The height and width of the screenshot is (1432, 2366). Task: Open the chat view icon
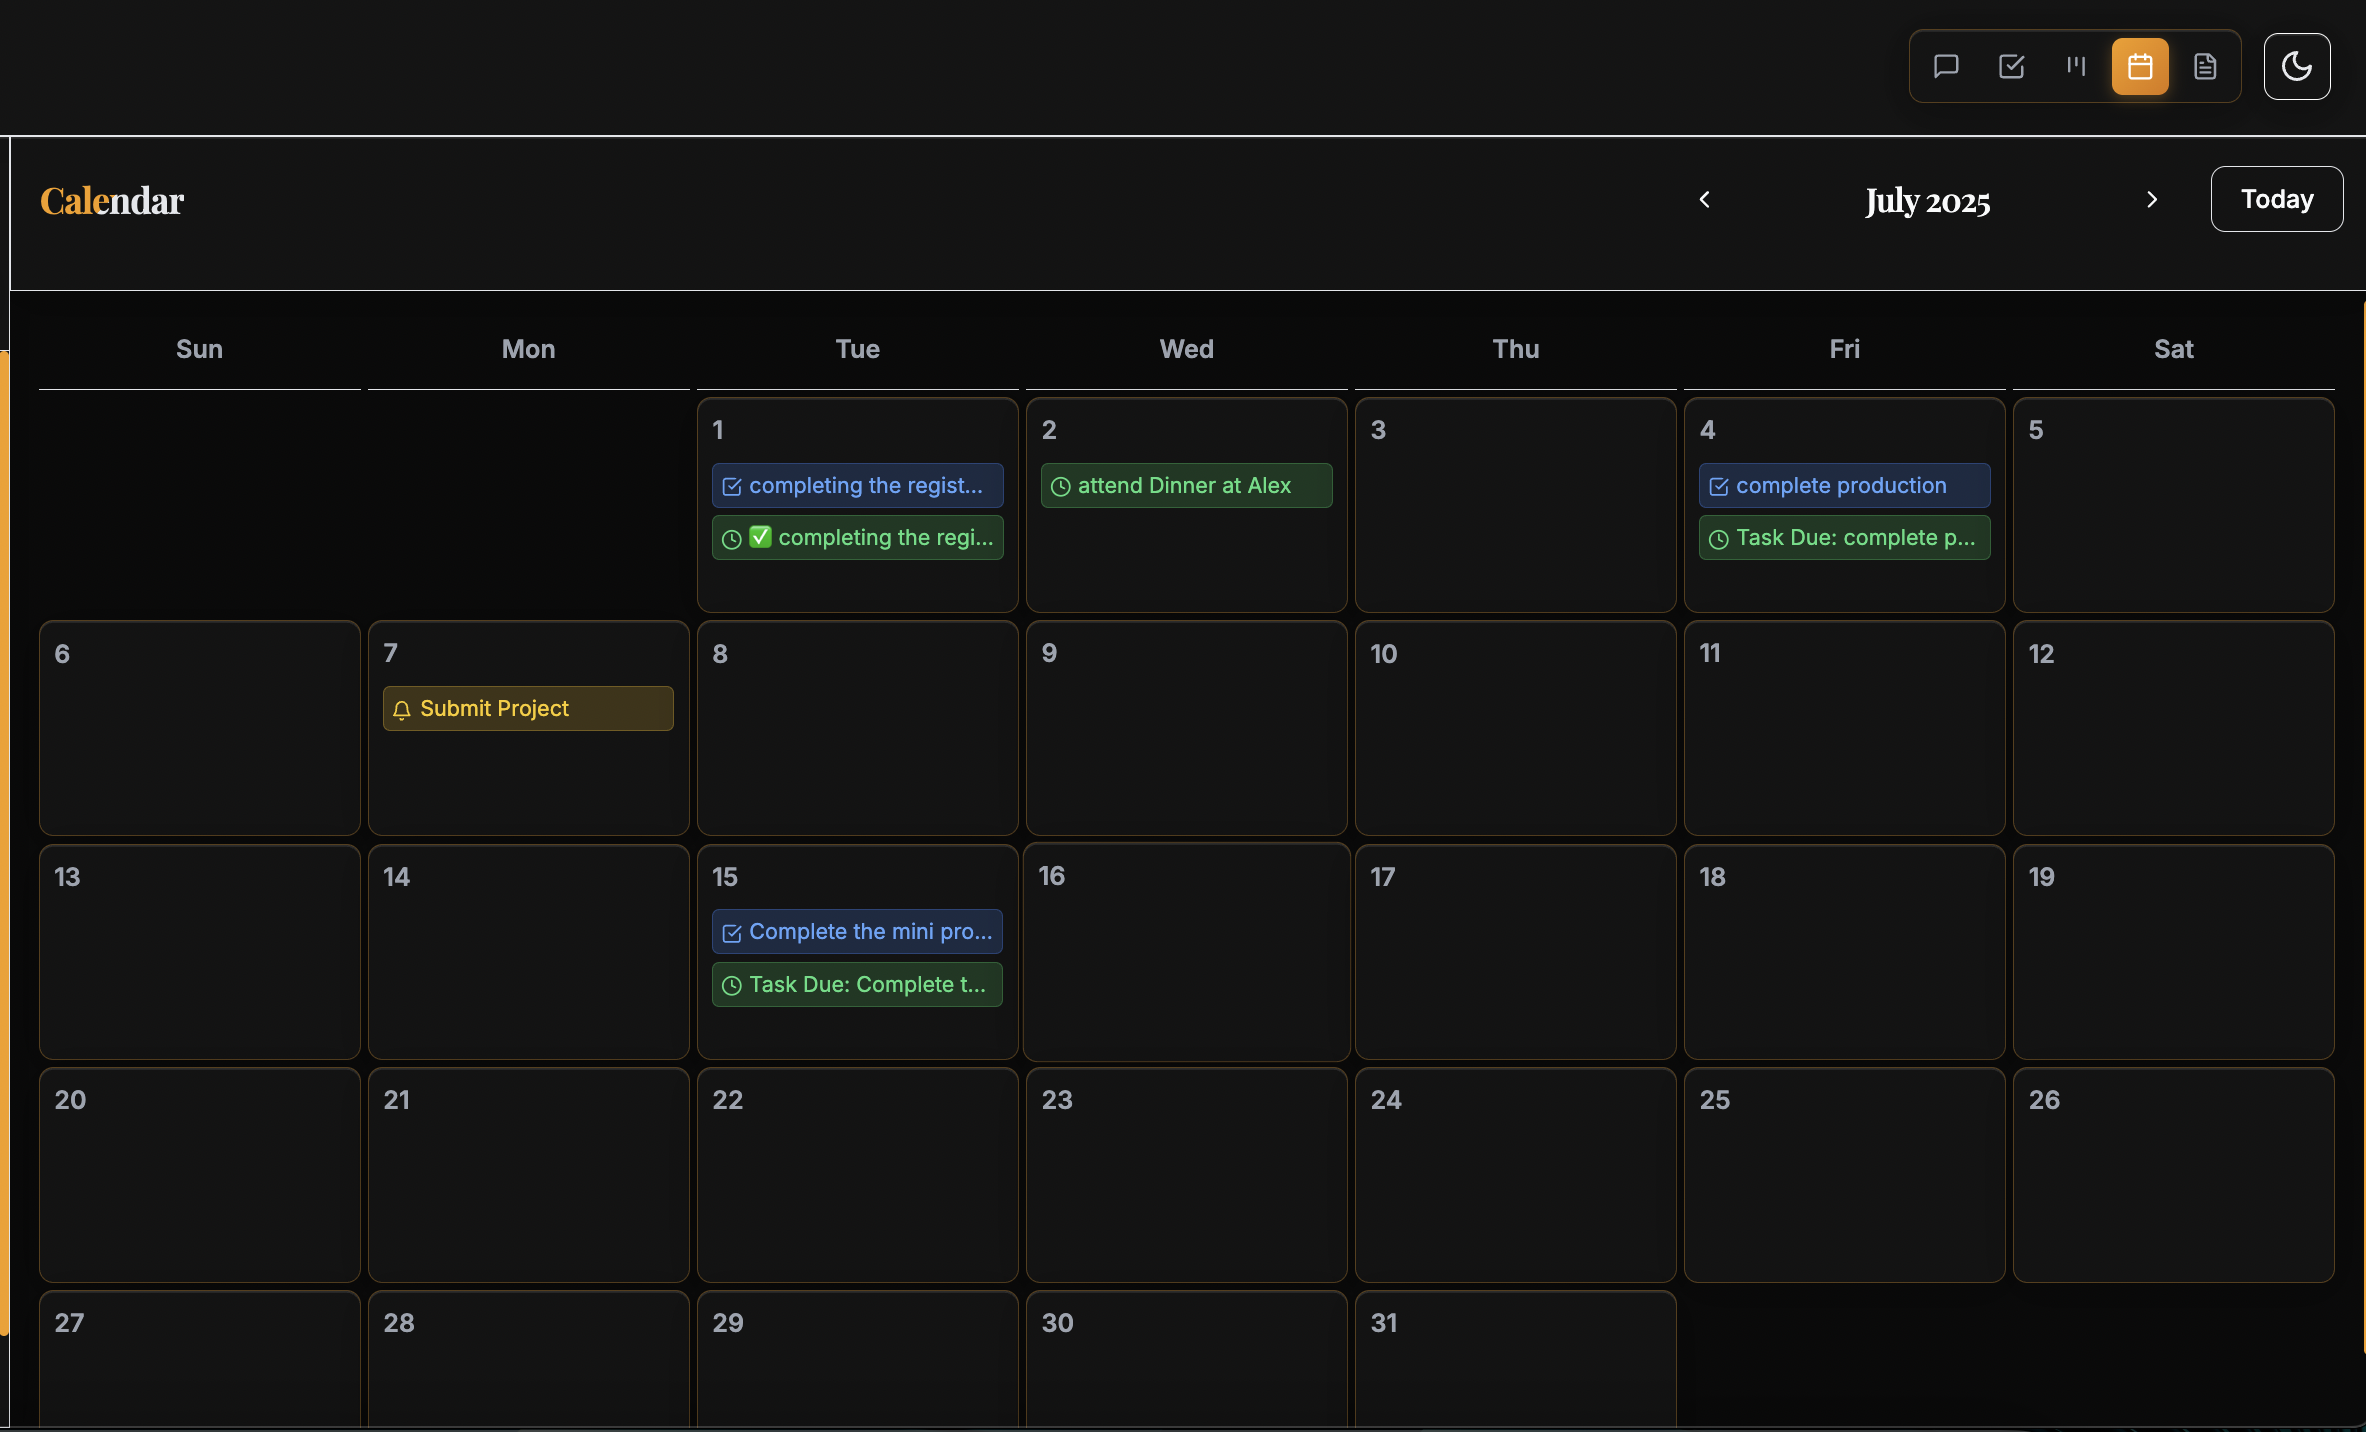tap(1945, 66)
